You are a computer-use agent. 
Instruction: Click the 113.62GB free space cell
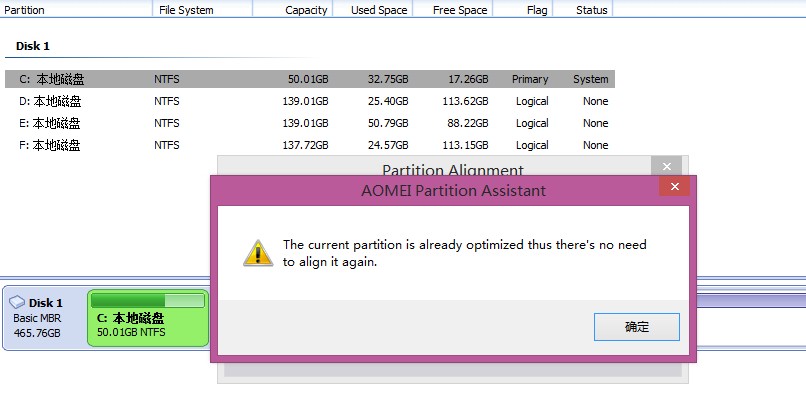[x=465, y=101]
